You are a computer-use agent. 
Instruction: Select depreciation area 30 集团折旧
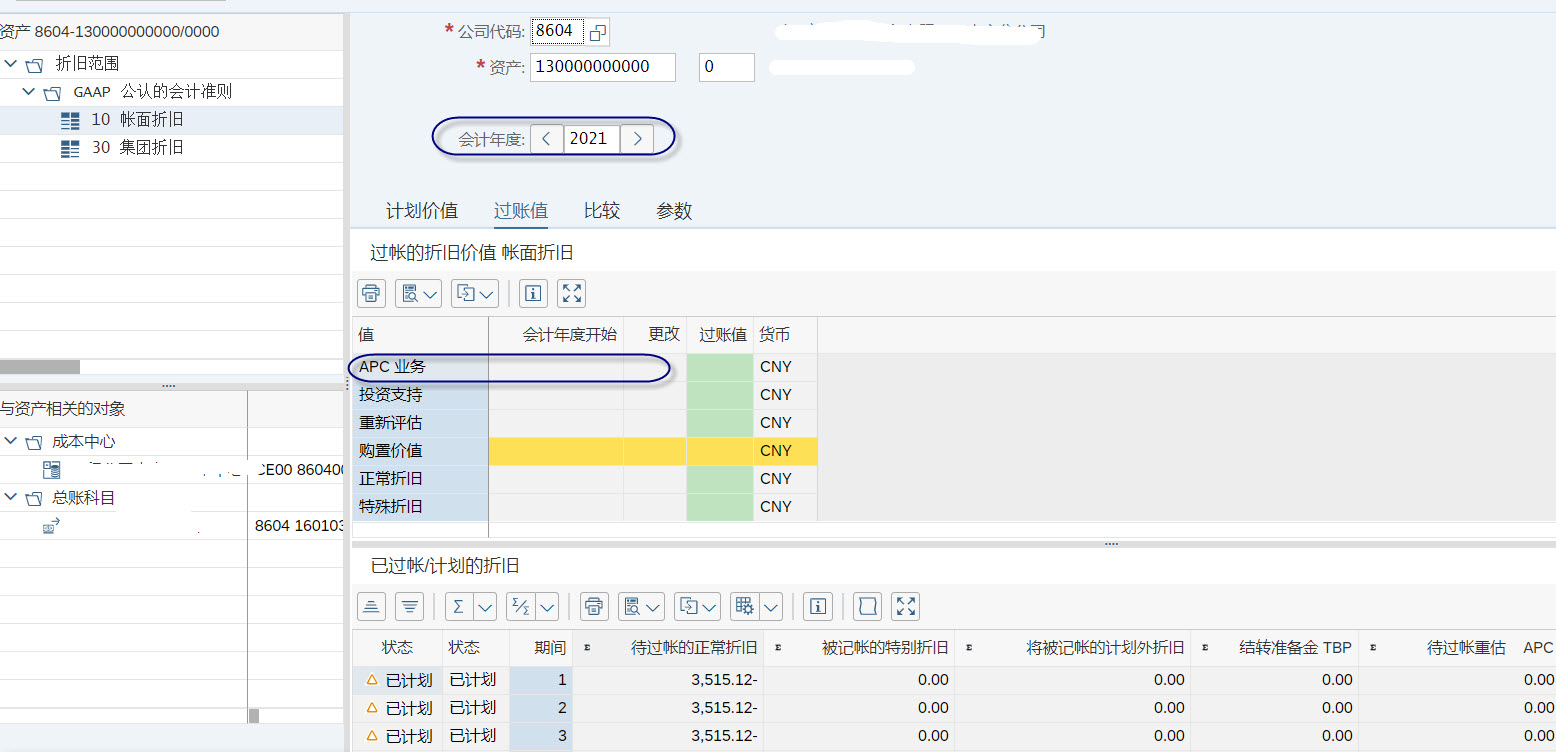[137, 148]
